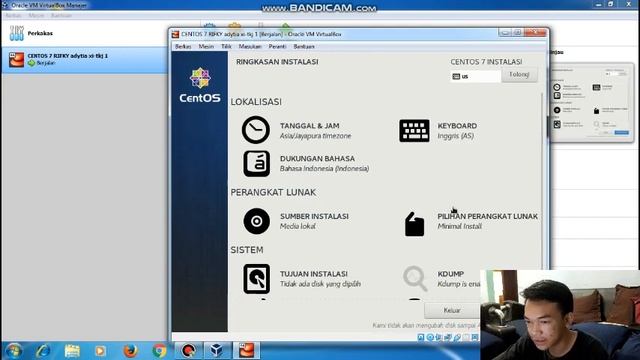Click the VM window title bar VirtualBox icon
Screen dimensions: 640x360
[175, 34]
